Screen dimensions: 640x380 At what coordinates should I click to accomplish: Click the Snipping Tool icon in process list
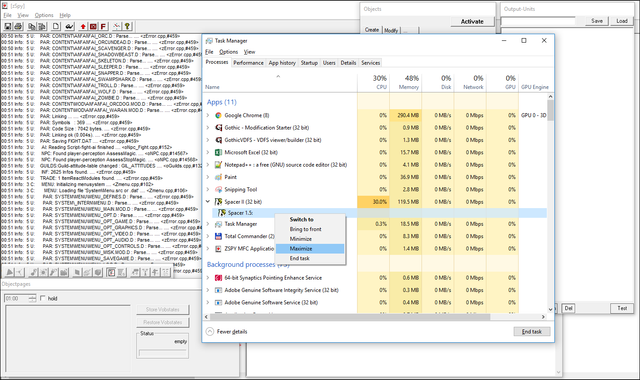point(218,189)
